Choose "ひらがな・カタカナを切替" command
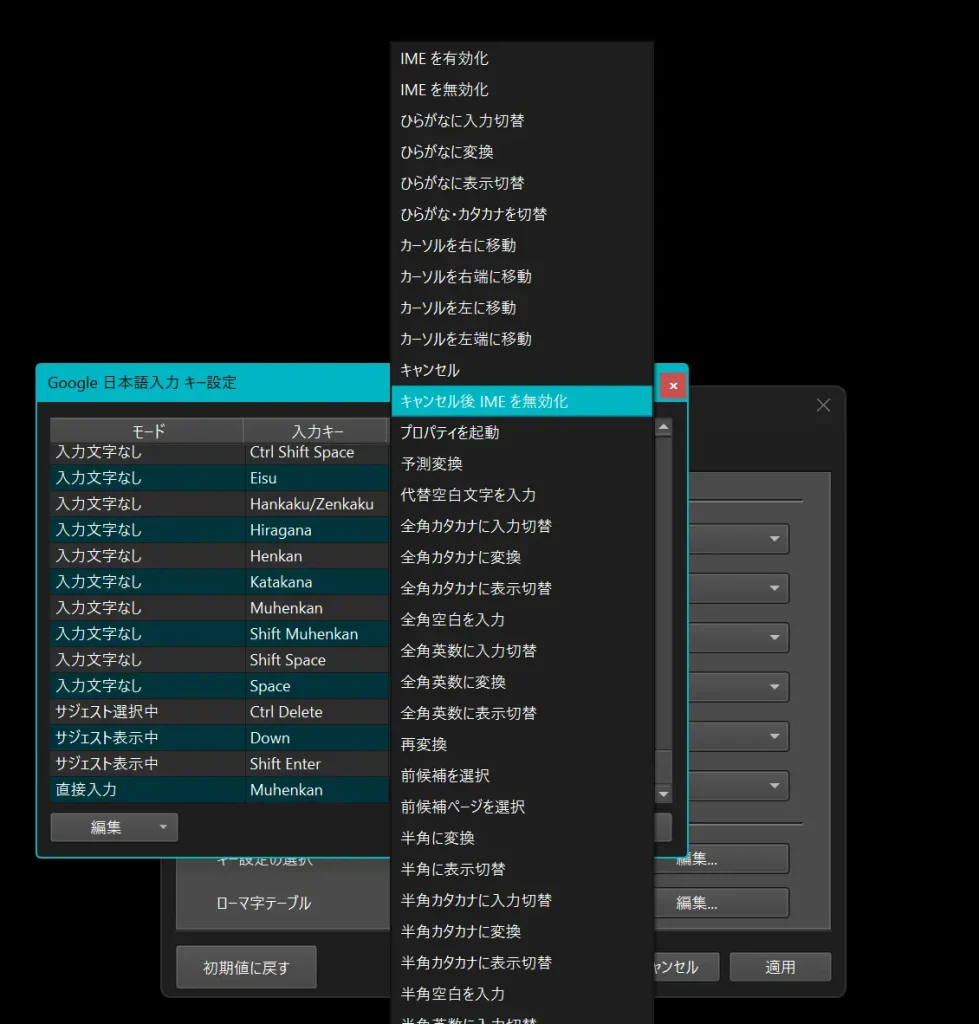Viewport: 979px width, 1024px height. 522,214
